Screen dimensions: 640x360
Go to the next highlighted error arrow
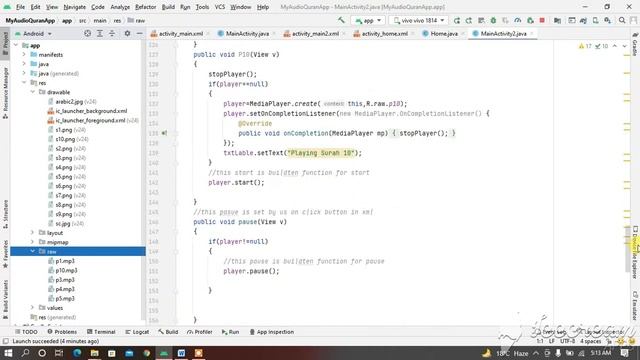pyautogui.click(x=625, y=46)
